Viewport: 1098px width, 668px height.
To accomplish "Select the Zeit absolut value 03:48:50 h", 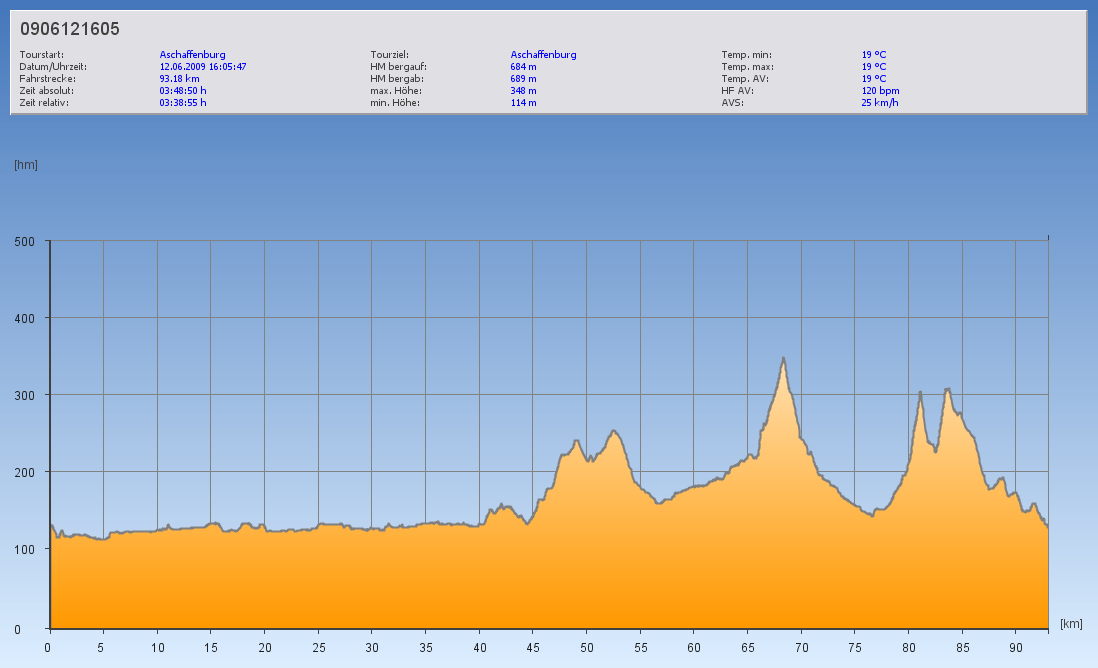I will [183, 91].
